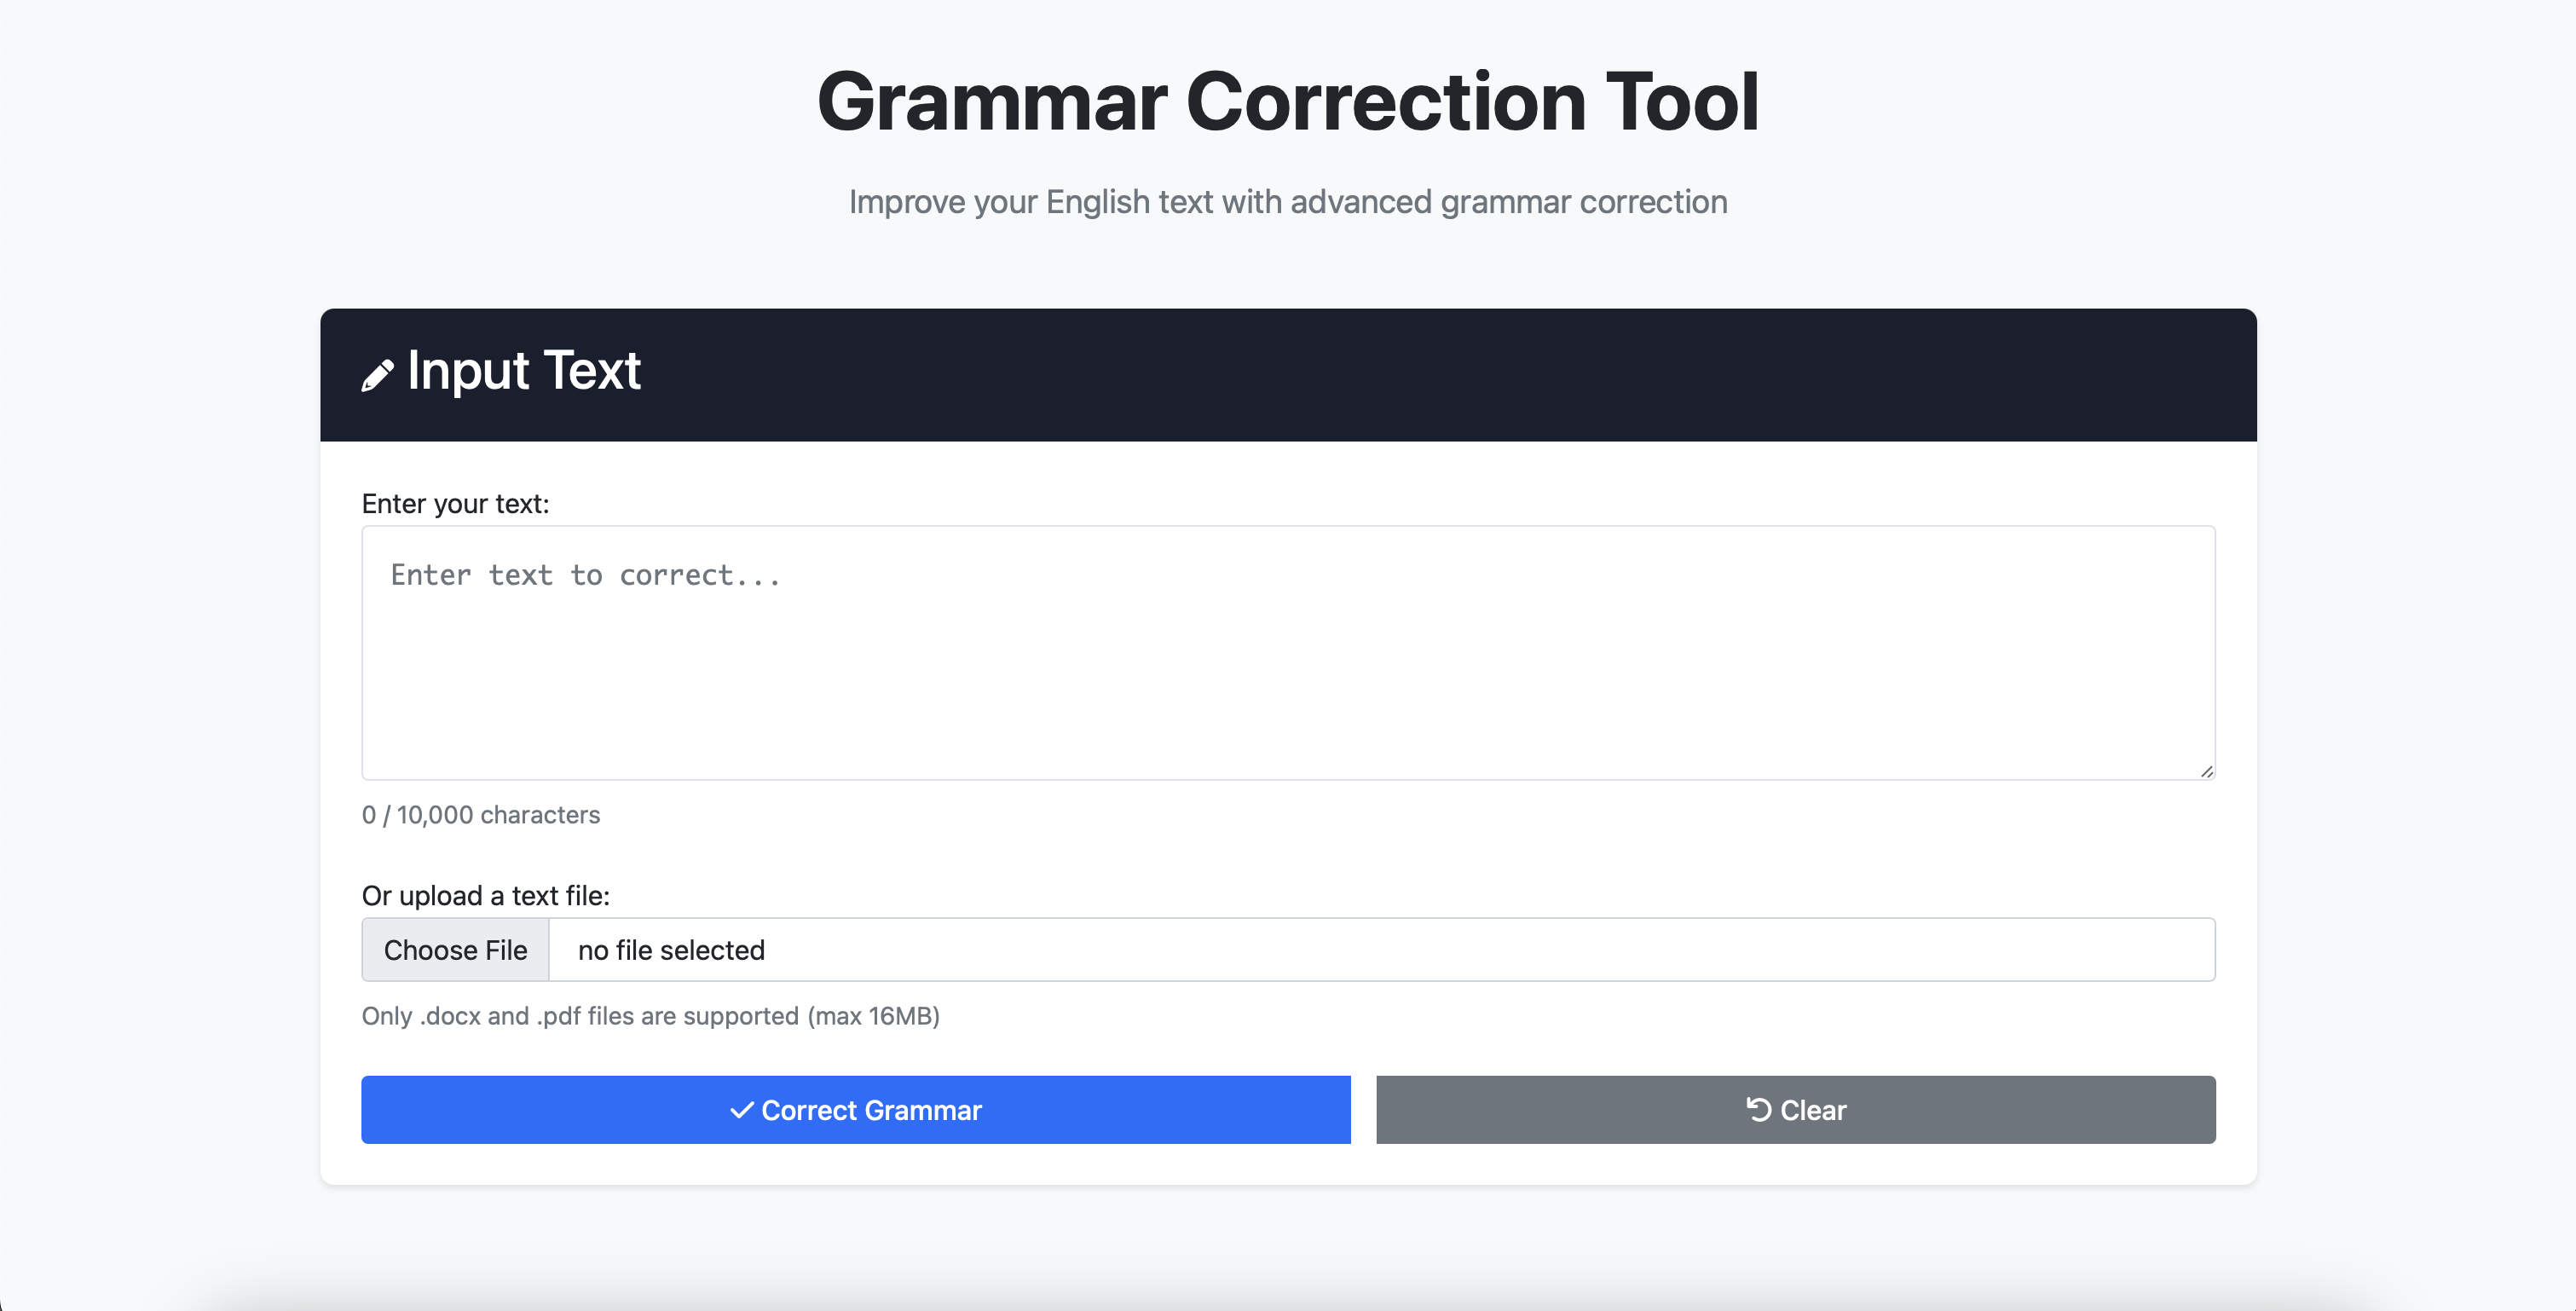Click the 'Enter your text:' label
Viewport: 2576px width, 1311px height.
(x=455, y=503)
